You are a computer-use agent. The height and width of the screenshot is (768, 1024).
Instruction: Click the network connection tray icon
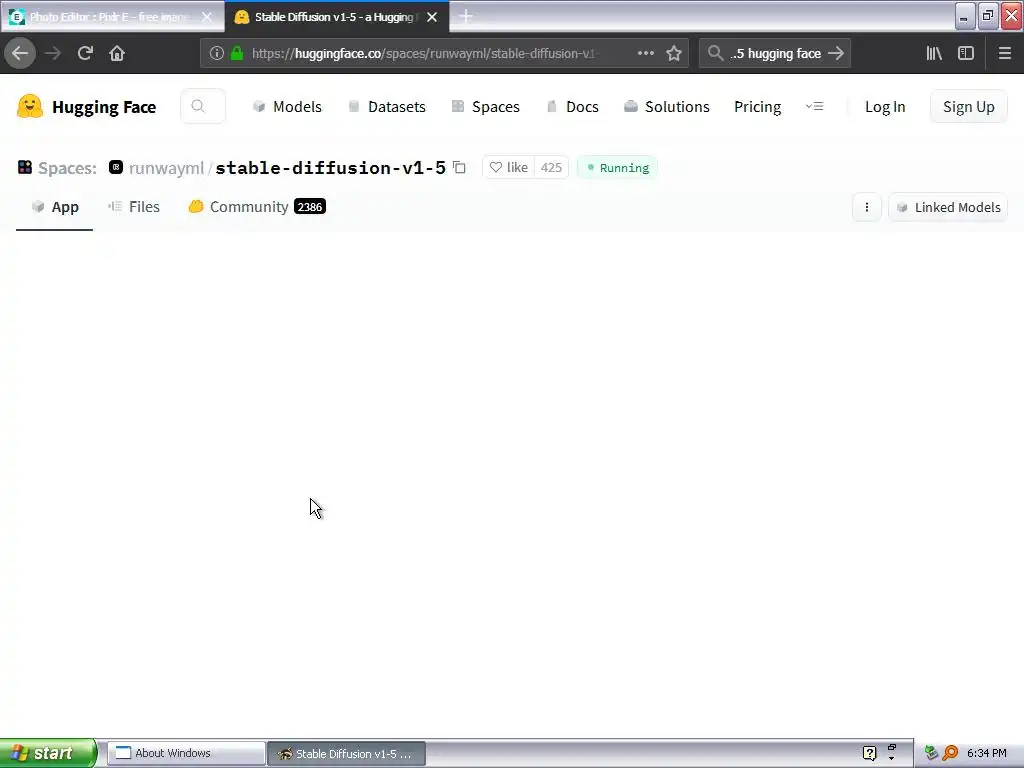931,753
